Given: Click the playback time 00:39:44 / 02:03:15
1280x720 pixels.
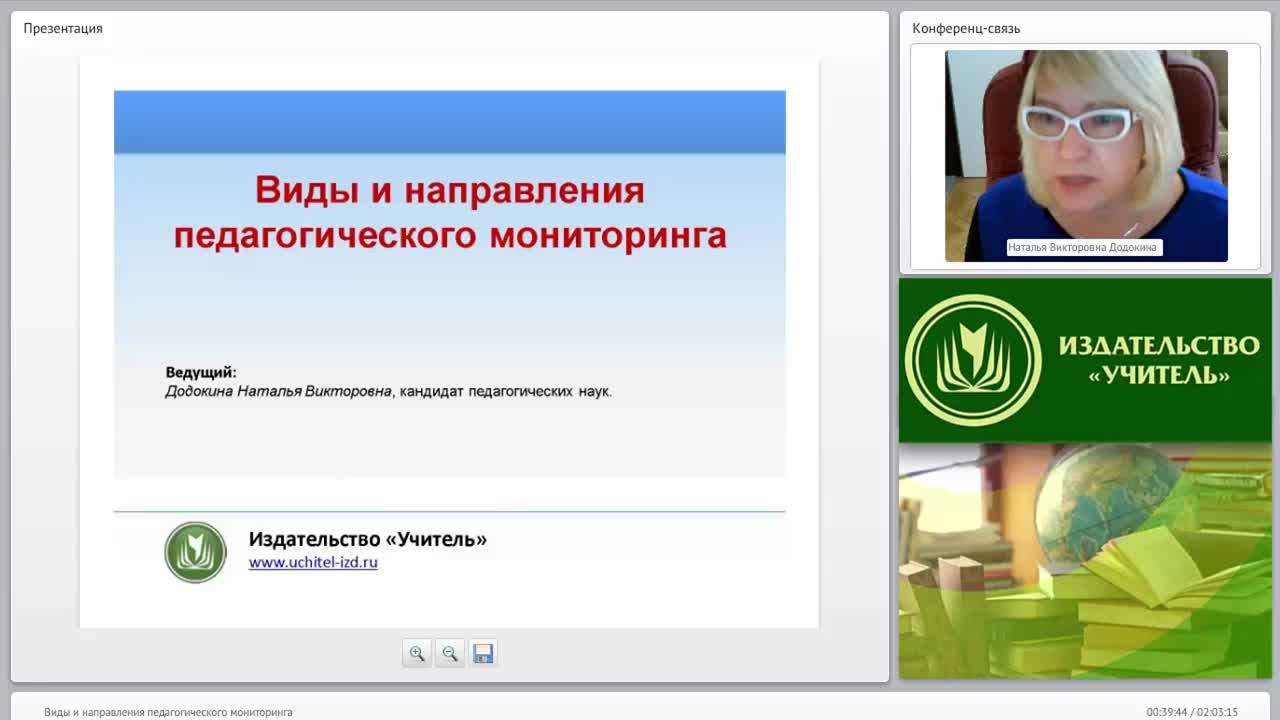Looking at the screenshot, I should click(x=1192, y=712).
